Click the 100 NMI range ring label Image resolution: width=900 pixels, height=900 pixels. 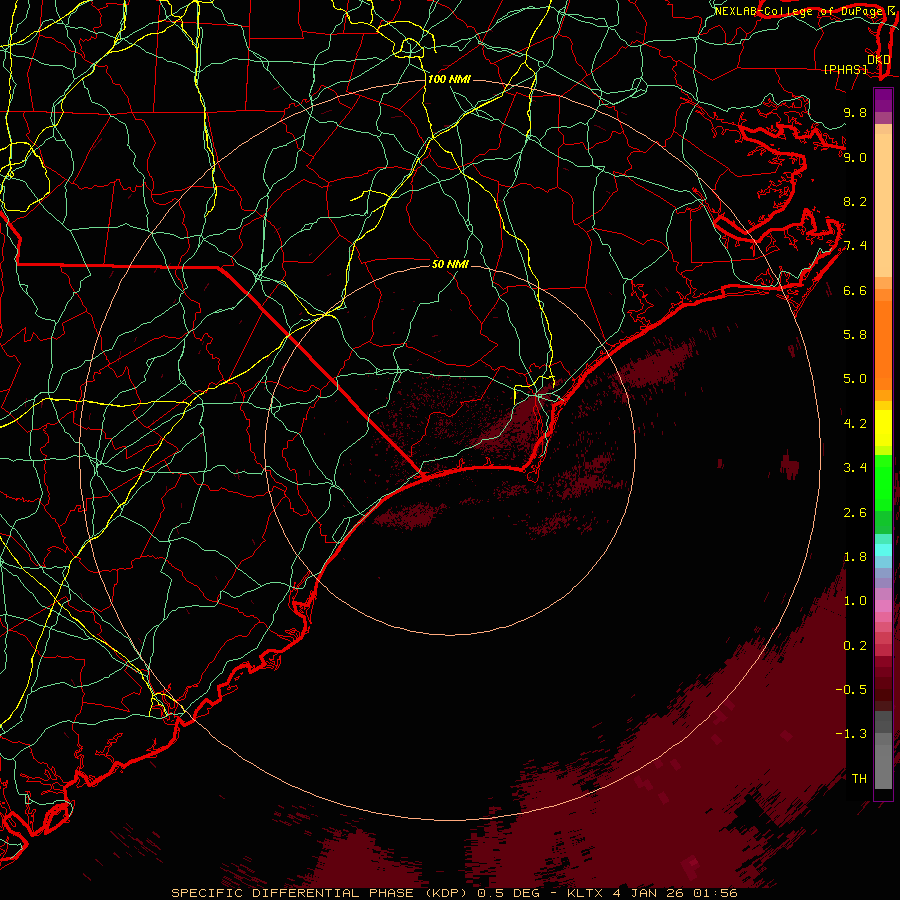[449, 79]
